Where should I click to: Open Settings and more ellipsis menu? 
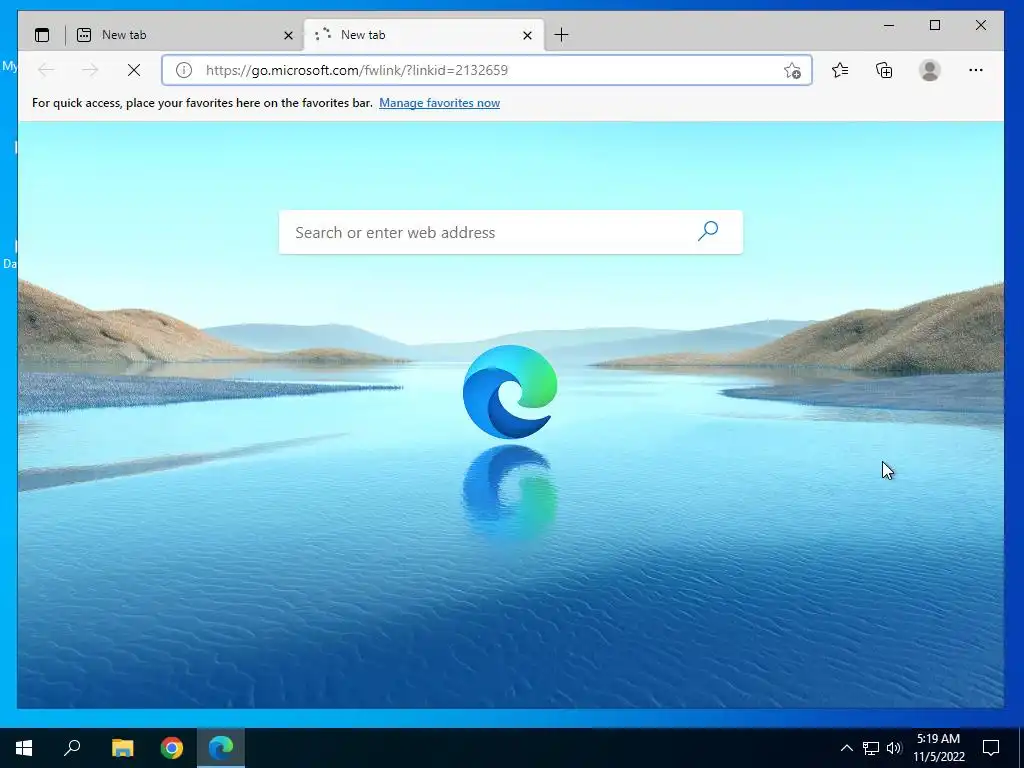976,70
